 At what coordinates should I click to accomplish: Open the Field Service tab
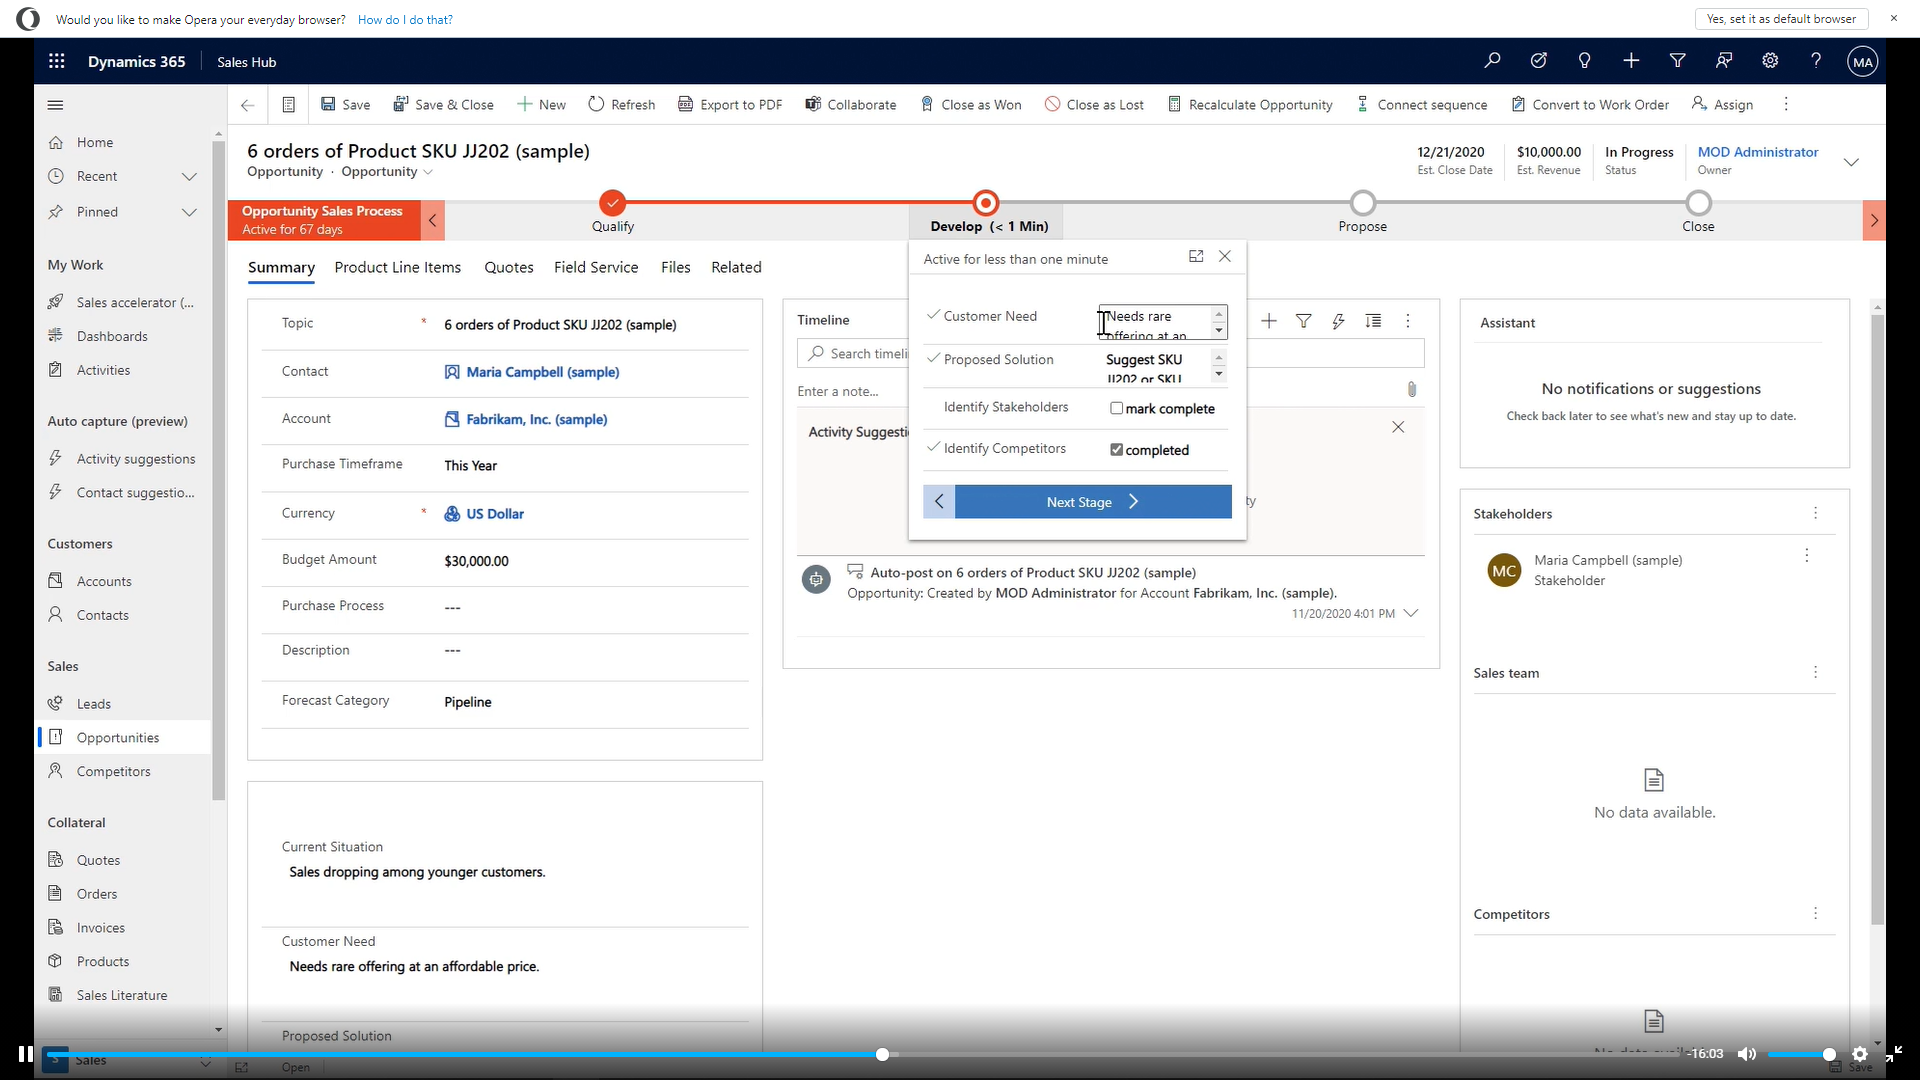click(x=596, y=268)
